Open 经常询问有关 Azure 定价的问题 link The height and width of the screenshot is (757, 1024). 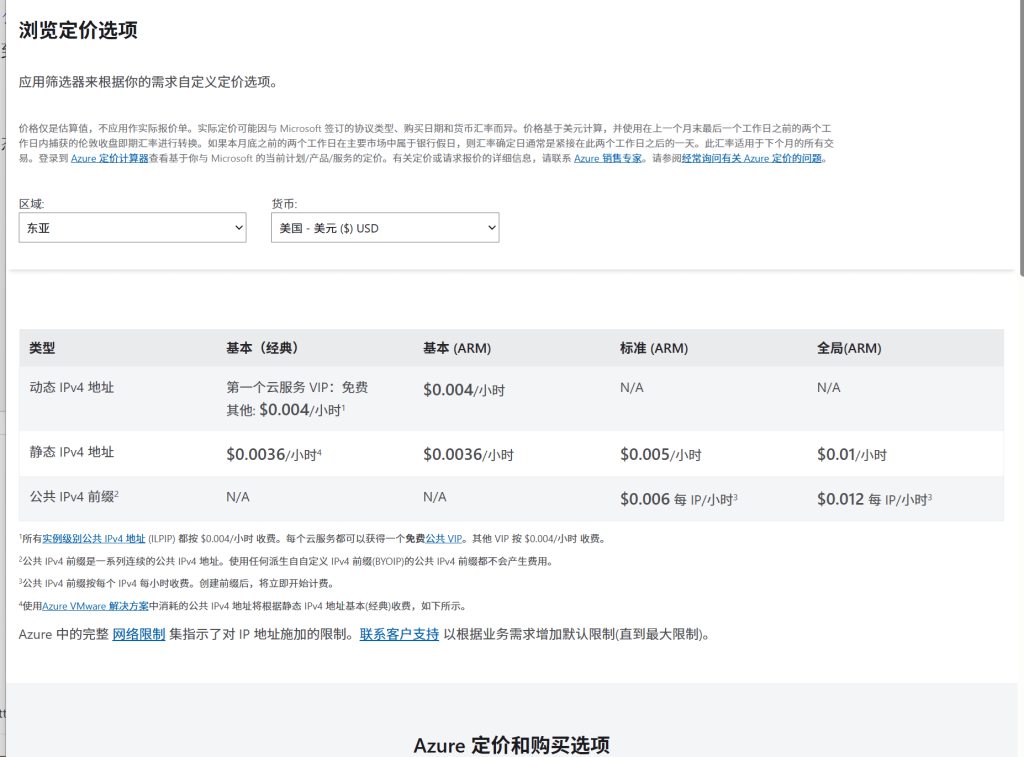click(x=752, y=159)
